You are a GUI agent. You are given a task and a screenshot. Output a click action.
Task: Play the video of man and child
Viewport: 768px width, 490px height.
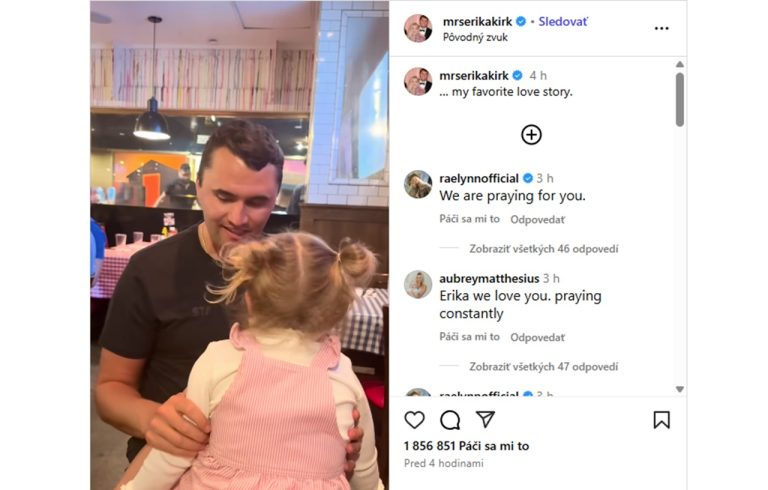pos(240,245)
